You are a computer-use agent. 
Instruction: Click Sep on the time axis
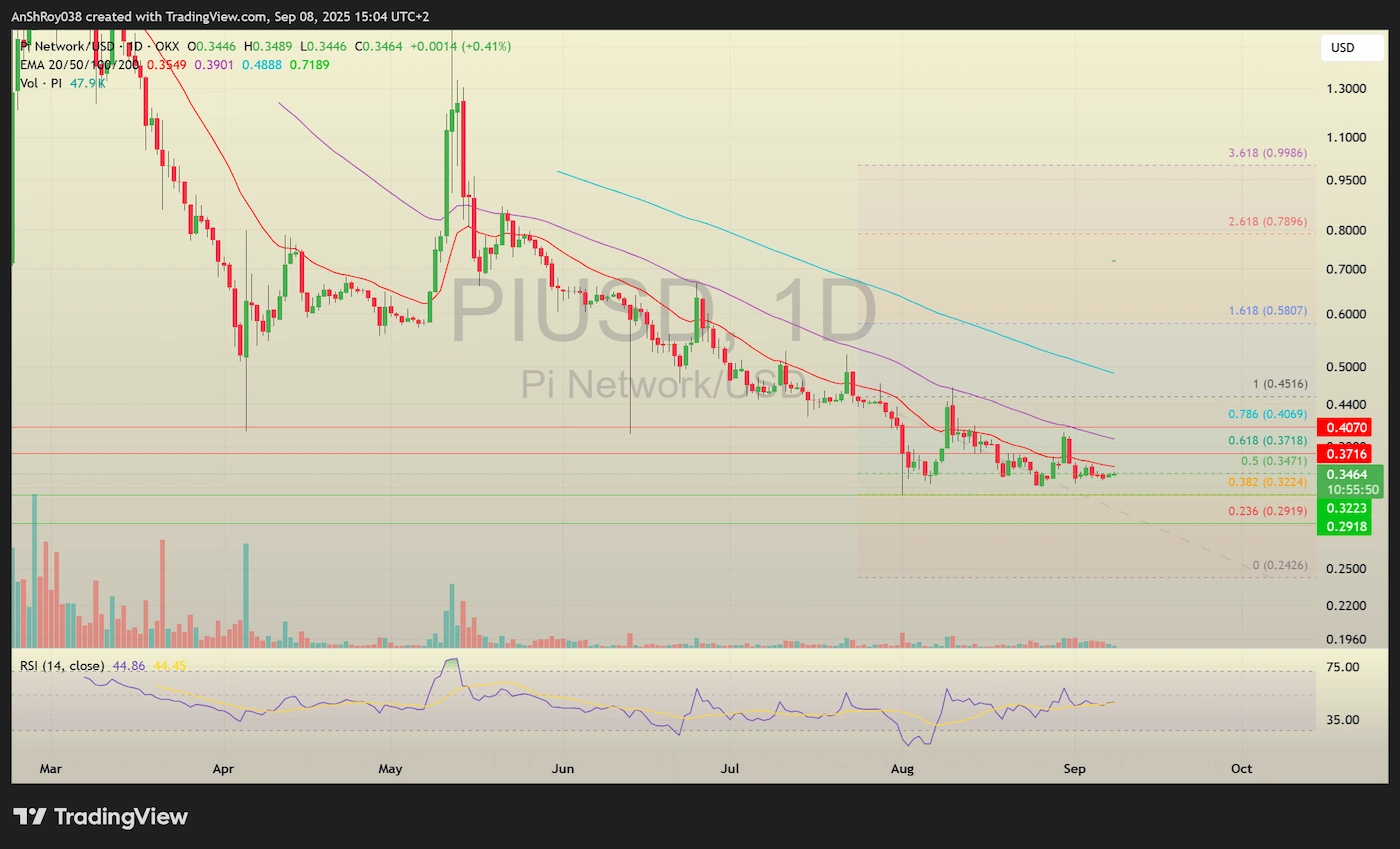tap(1074, 769)
